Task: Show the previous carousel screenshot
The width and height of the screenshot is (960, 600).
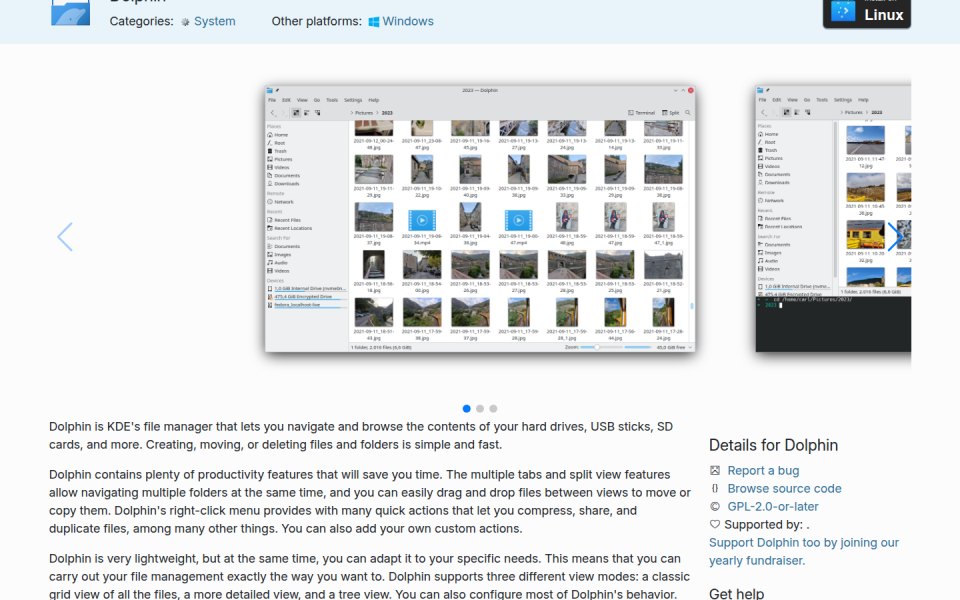Action: [65, 236]
